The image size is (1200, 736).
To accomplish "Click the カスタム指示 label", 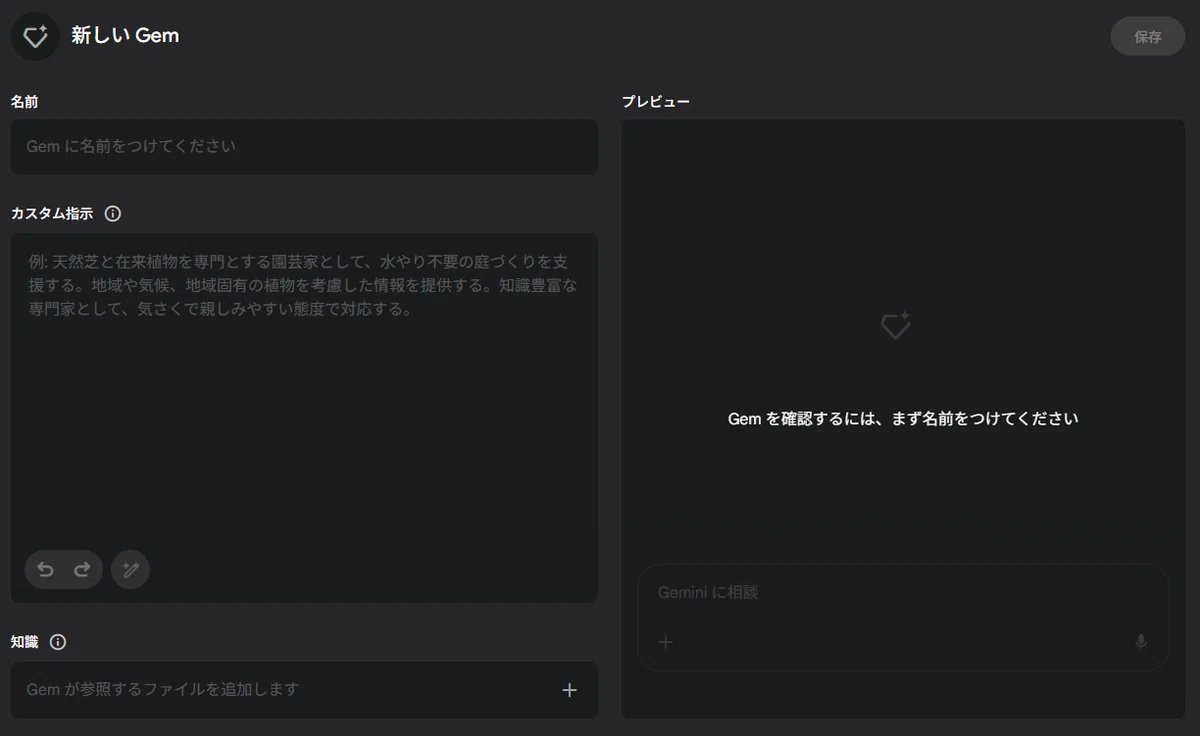I will (x=52, y=213).
